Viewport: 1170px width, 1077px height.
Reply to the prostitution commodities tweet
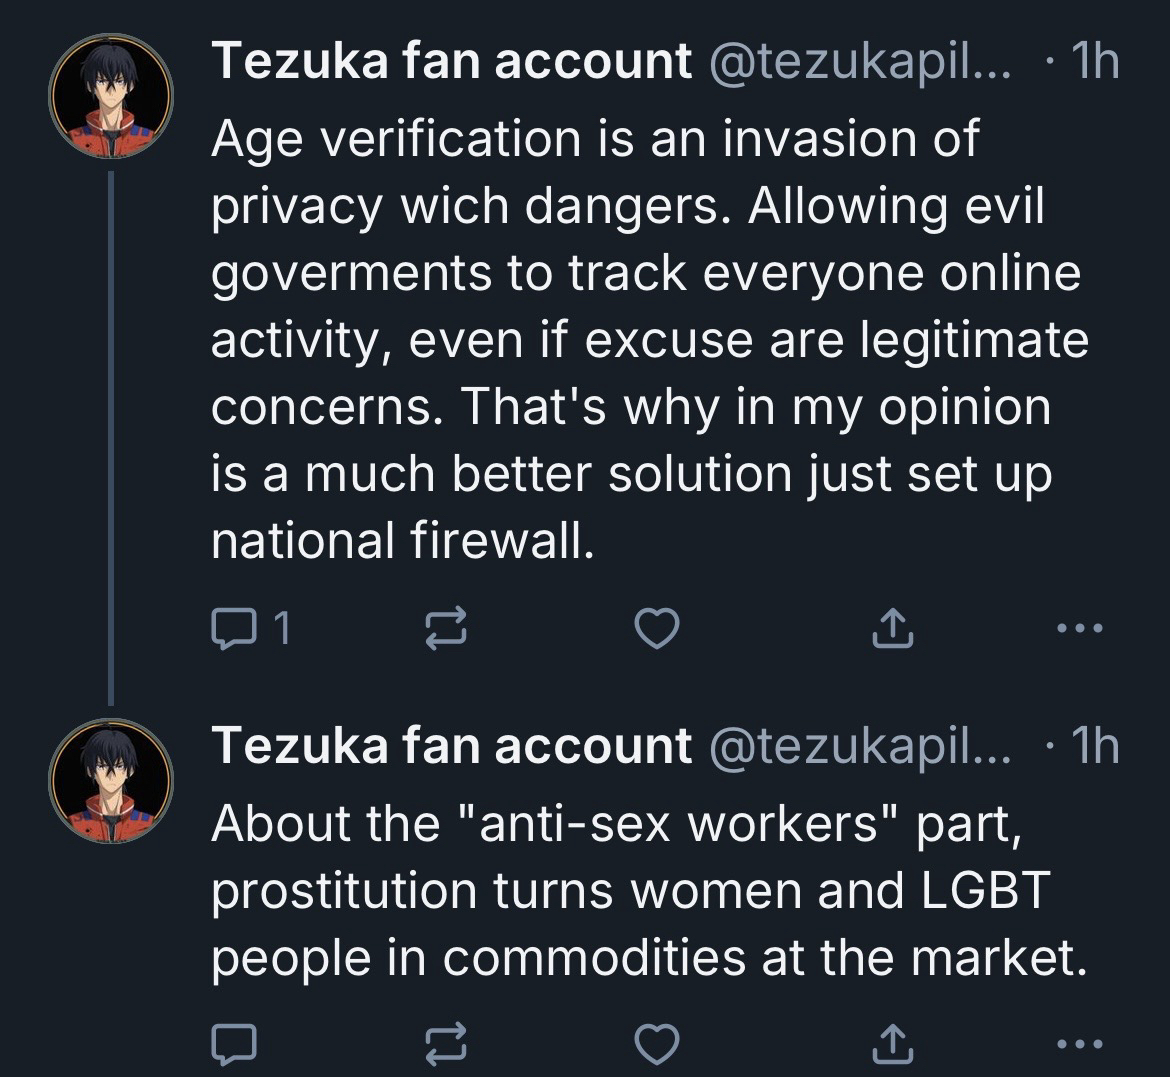233,1044
